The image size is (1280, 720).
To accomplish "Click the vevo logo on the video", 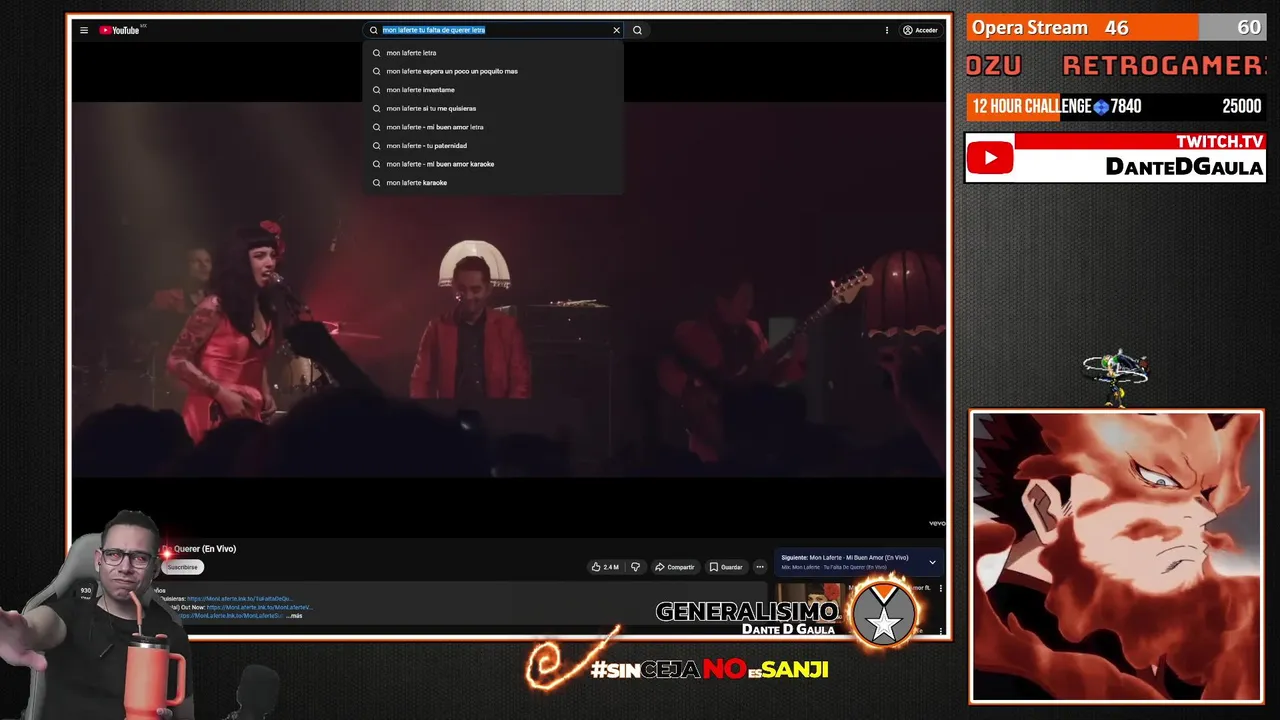I will click(x=937, y=523).
